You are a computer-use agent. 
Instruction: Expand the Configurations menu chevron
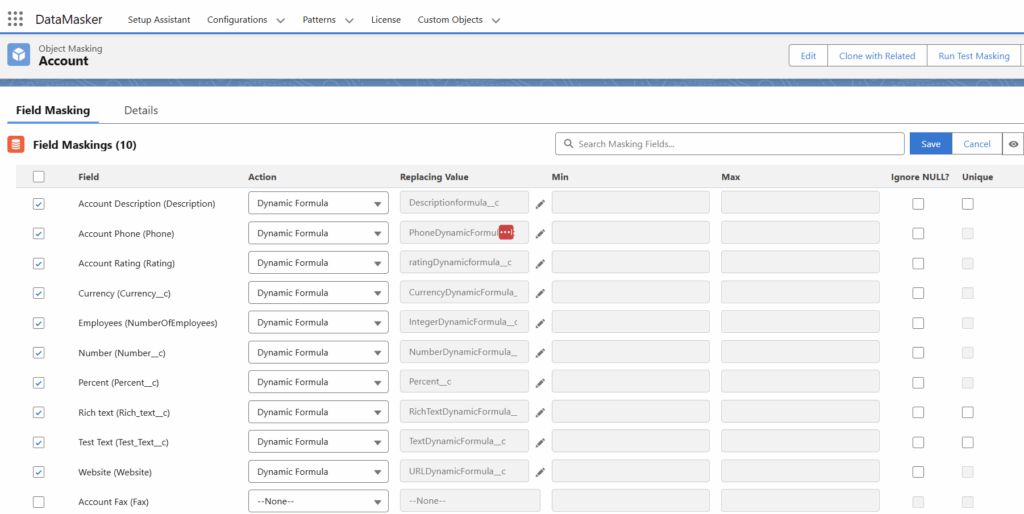280,20
